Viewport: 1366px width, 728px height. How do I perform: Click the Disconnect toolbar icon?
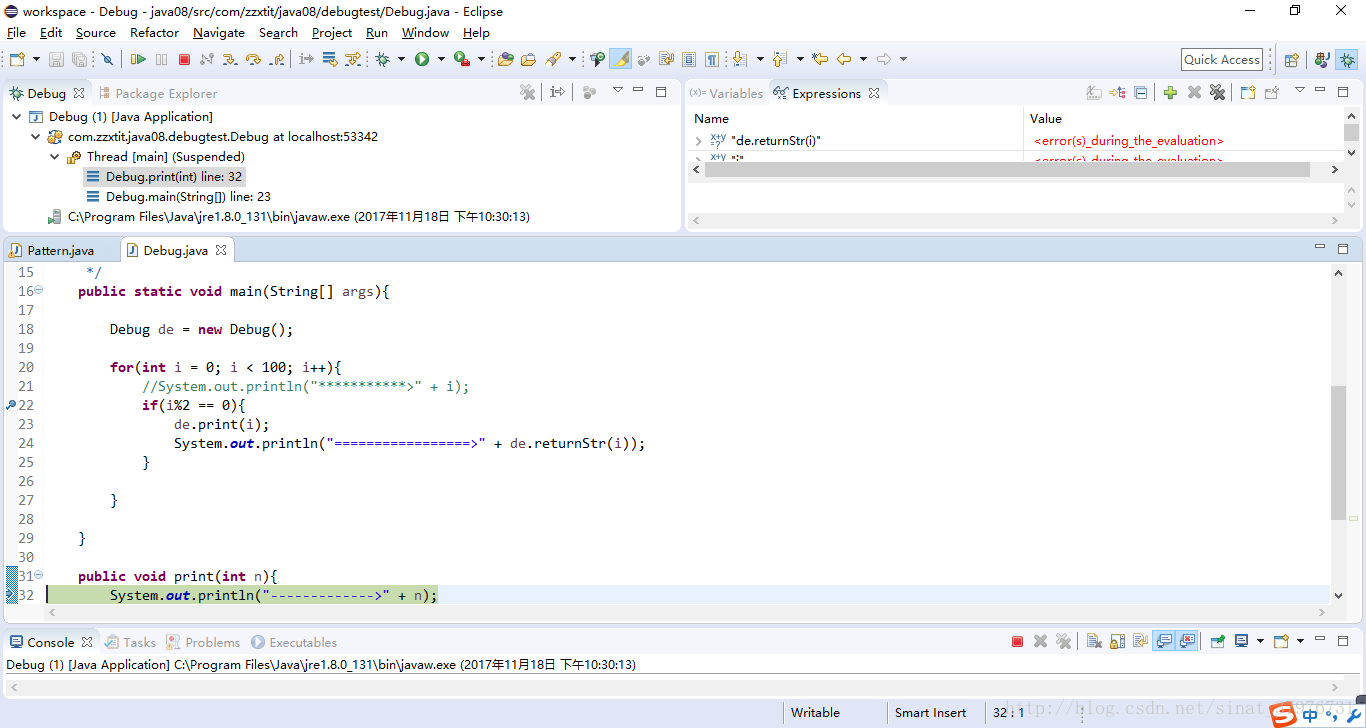(207, 59)
